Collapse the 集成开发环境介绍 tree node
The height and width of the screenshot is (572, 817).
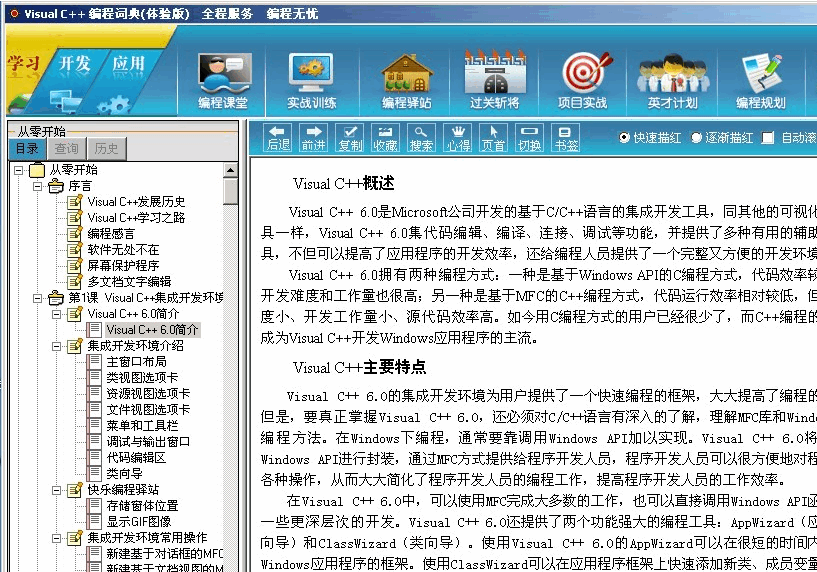(57, 346)
